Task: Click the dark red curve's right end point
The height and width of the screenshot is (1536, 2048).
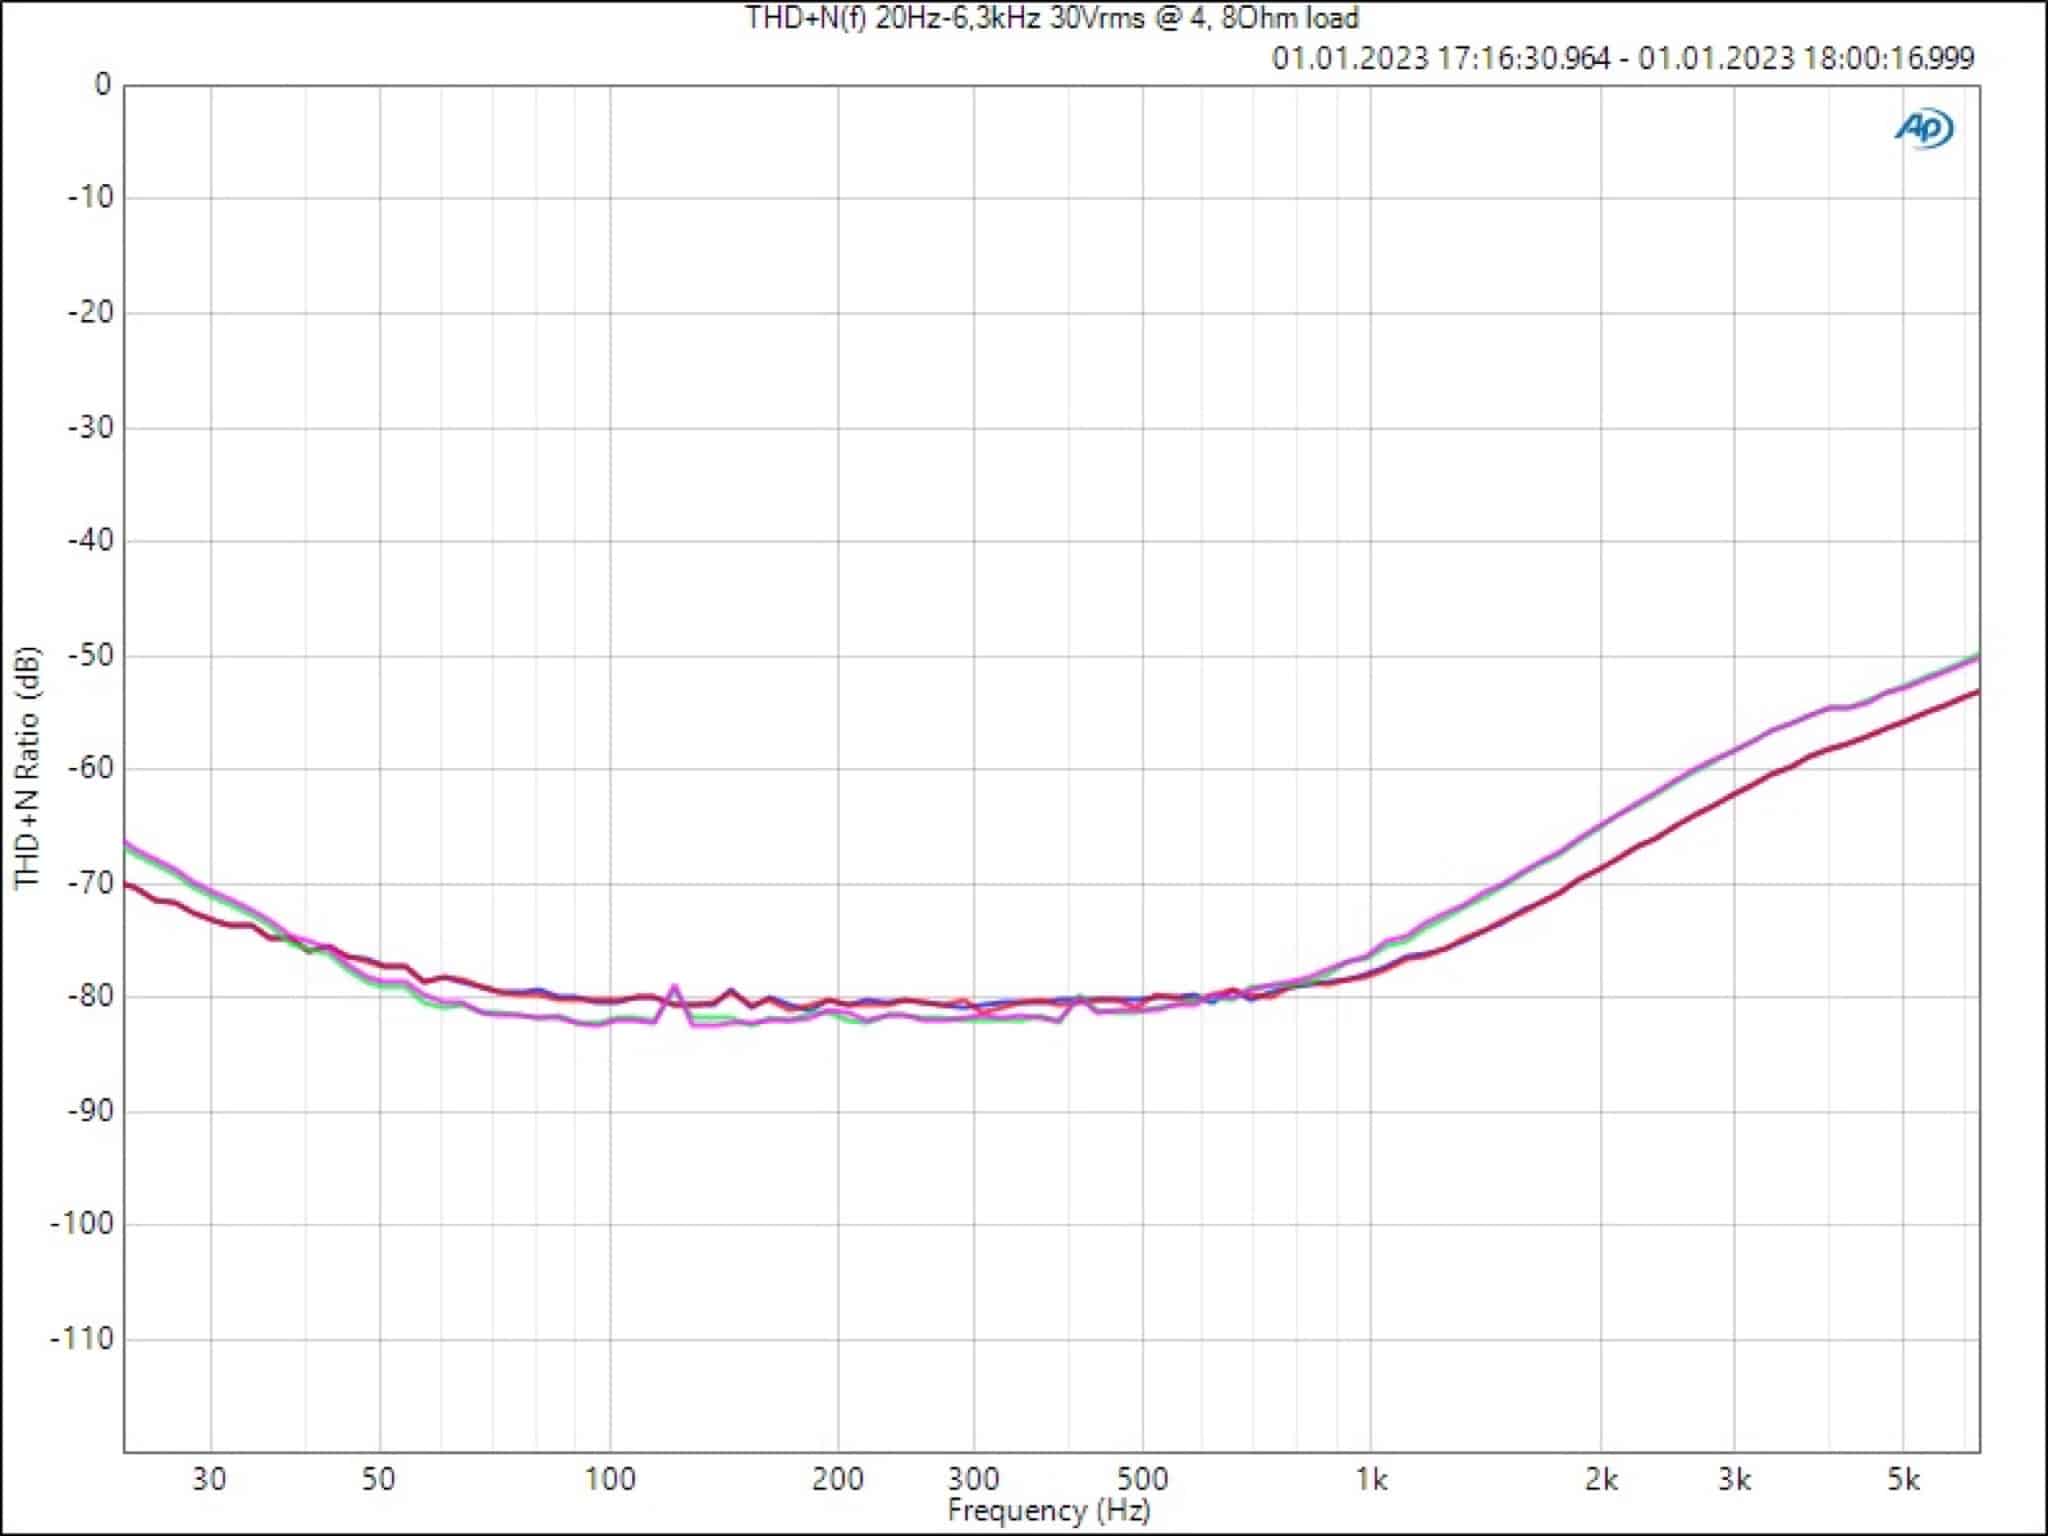Action: click(x=1976, y=692)
